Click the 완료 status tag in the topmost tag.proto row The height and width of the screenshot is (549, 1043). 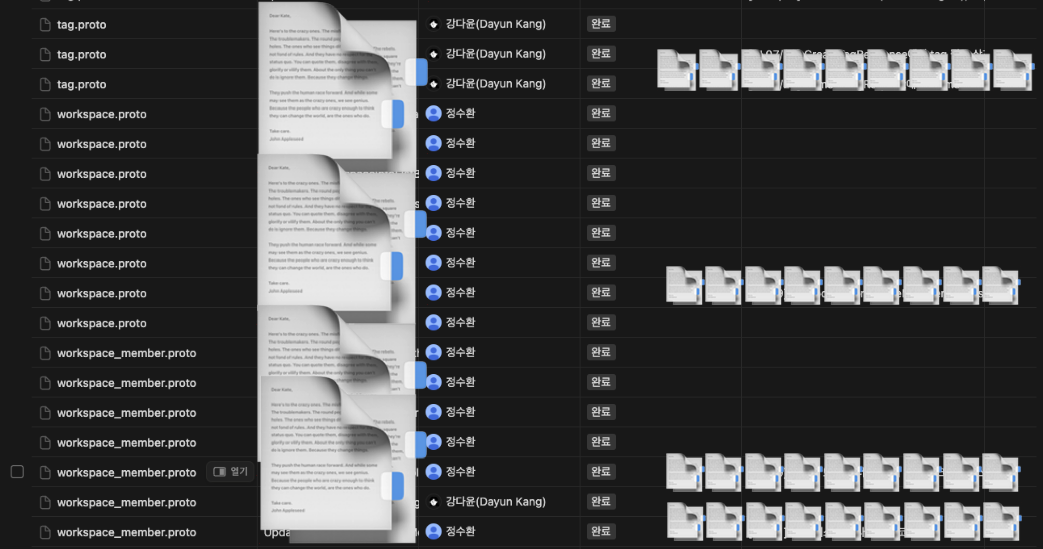tap(601, 24)
